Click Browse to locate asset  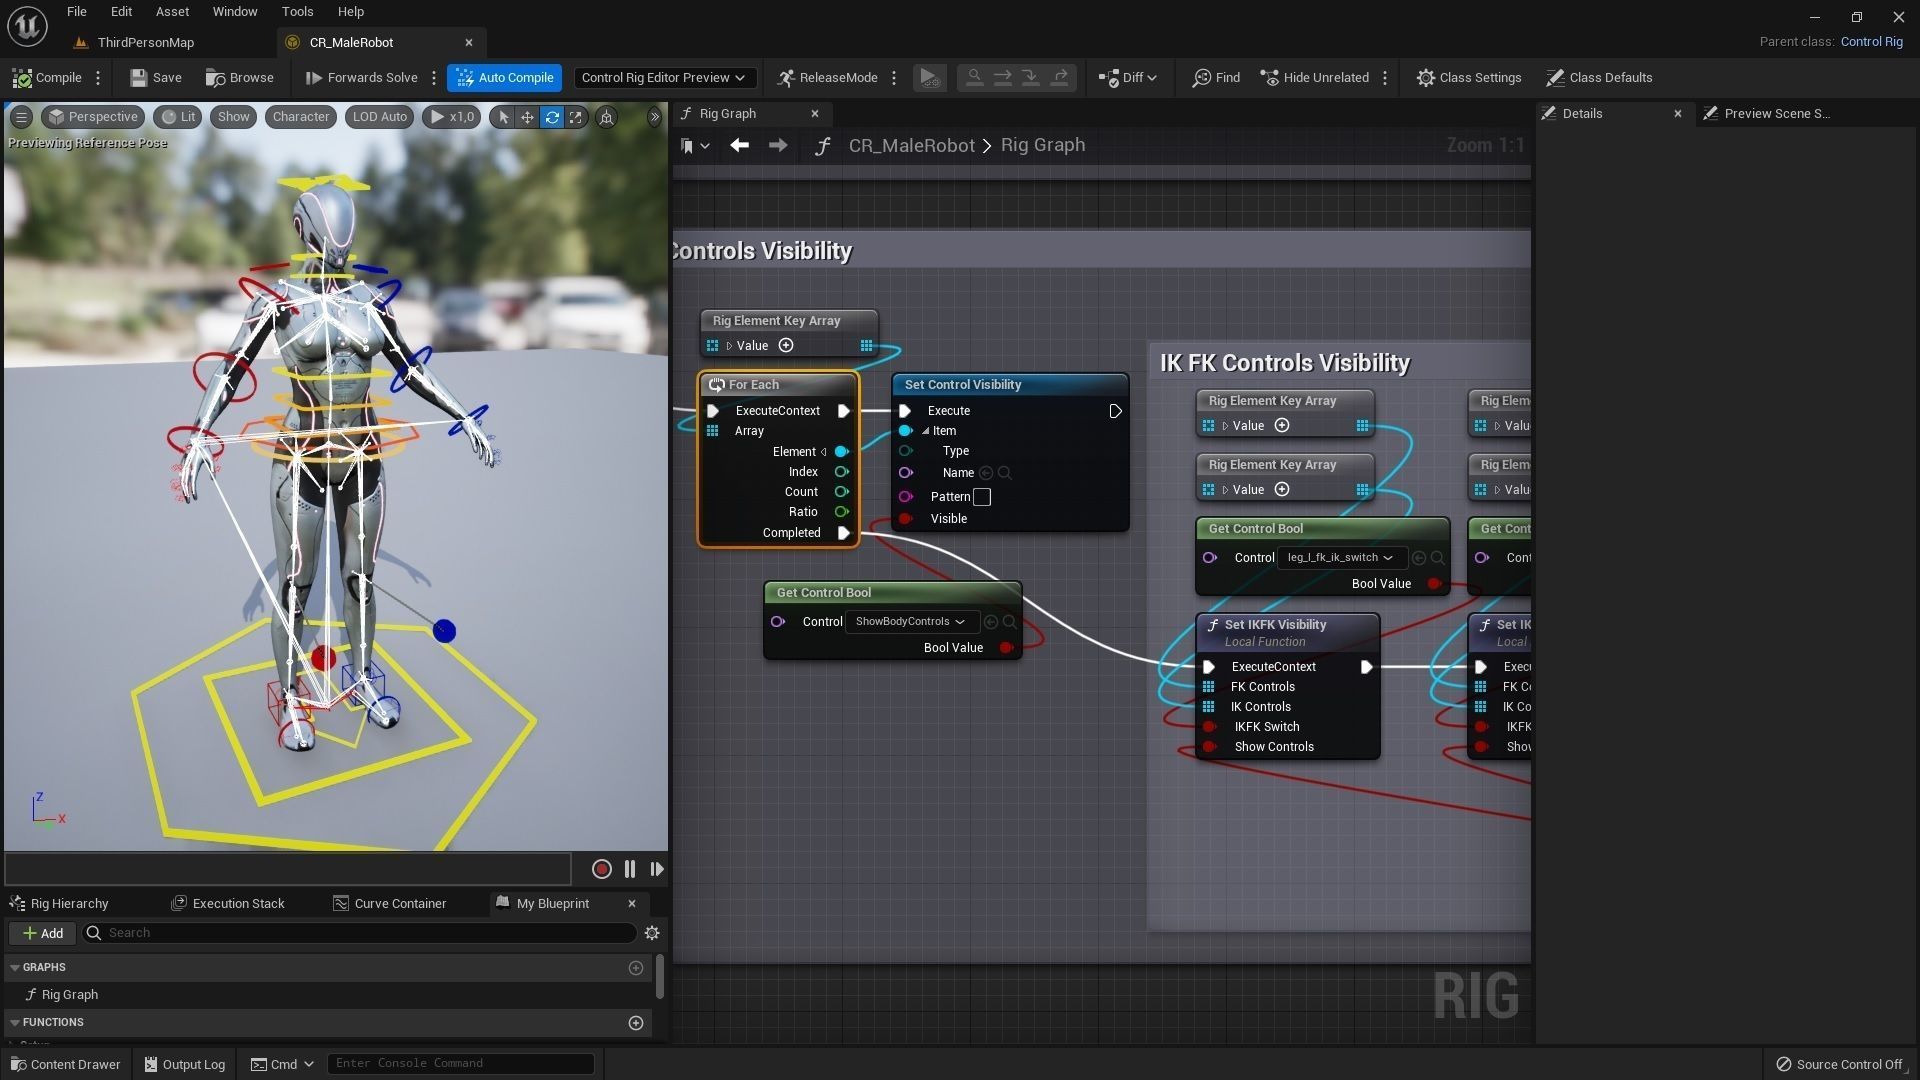pyautogui.click(x=240, y=77)
